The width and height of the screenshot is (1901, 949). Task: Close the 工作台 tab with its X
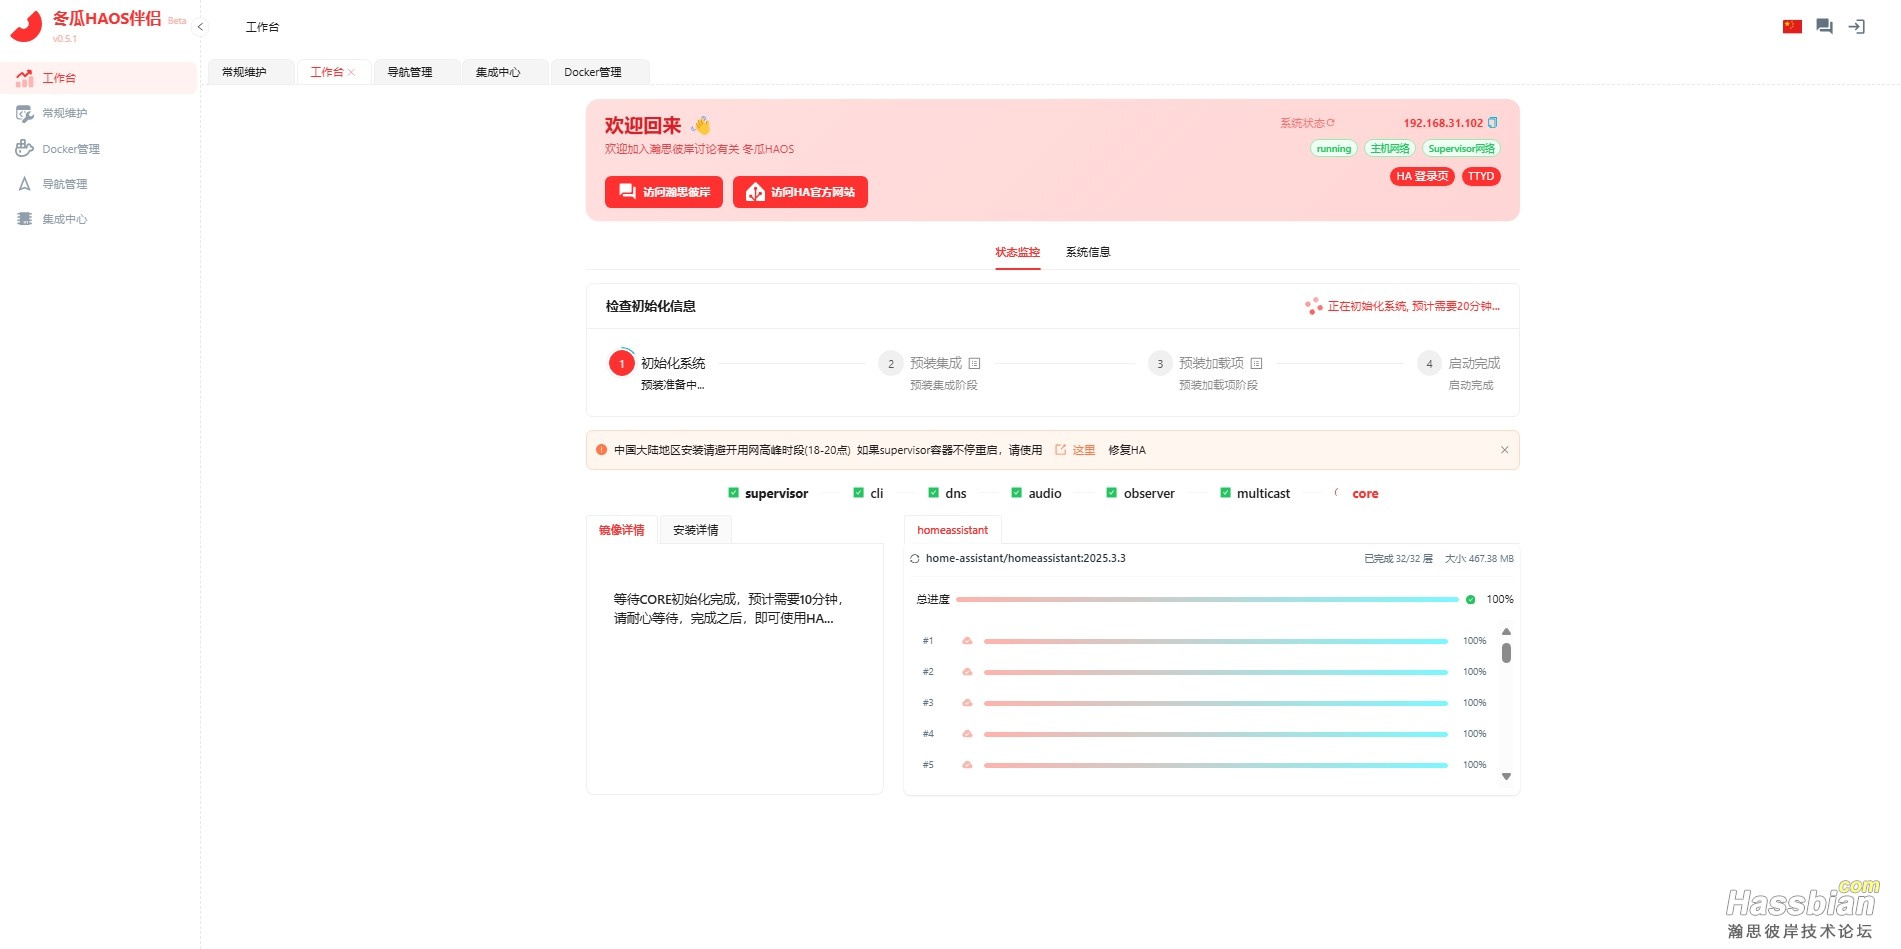[351, 72]
